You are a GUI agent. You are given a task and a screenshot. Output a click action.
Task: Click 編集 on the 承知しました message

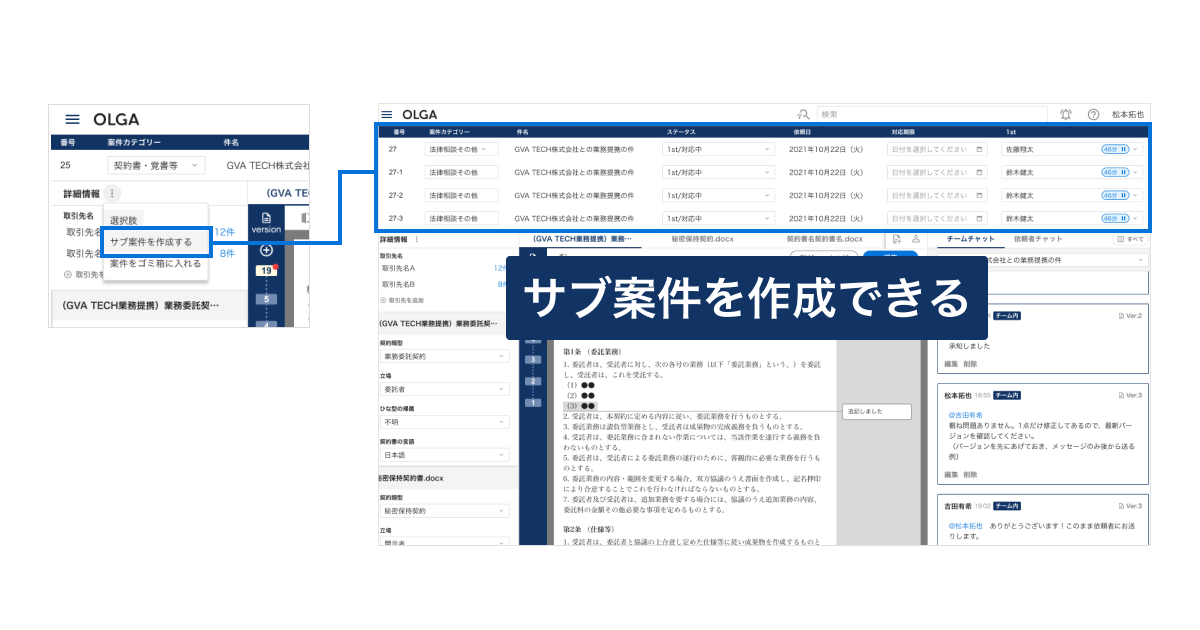point(951,364)
